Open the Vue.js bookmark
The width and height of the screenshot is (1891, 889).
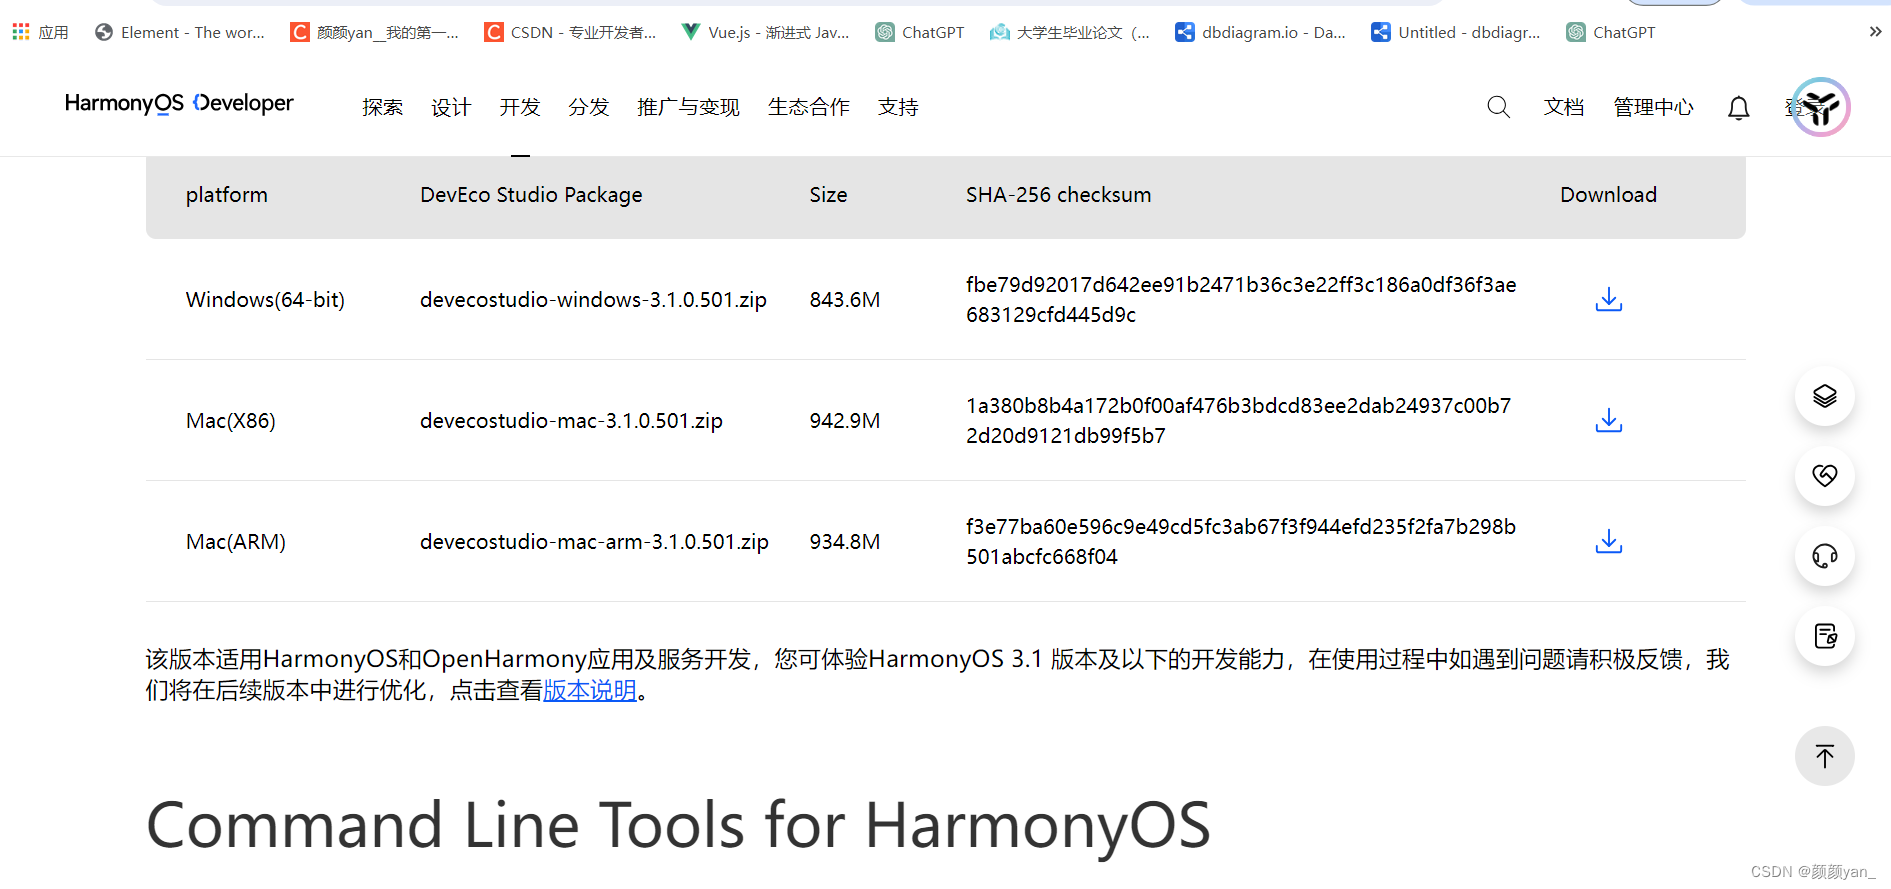(766, 32)
